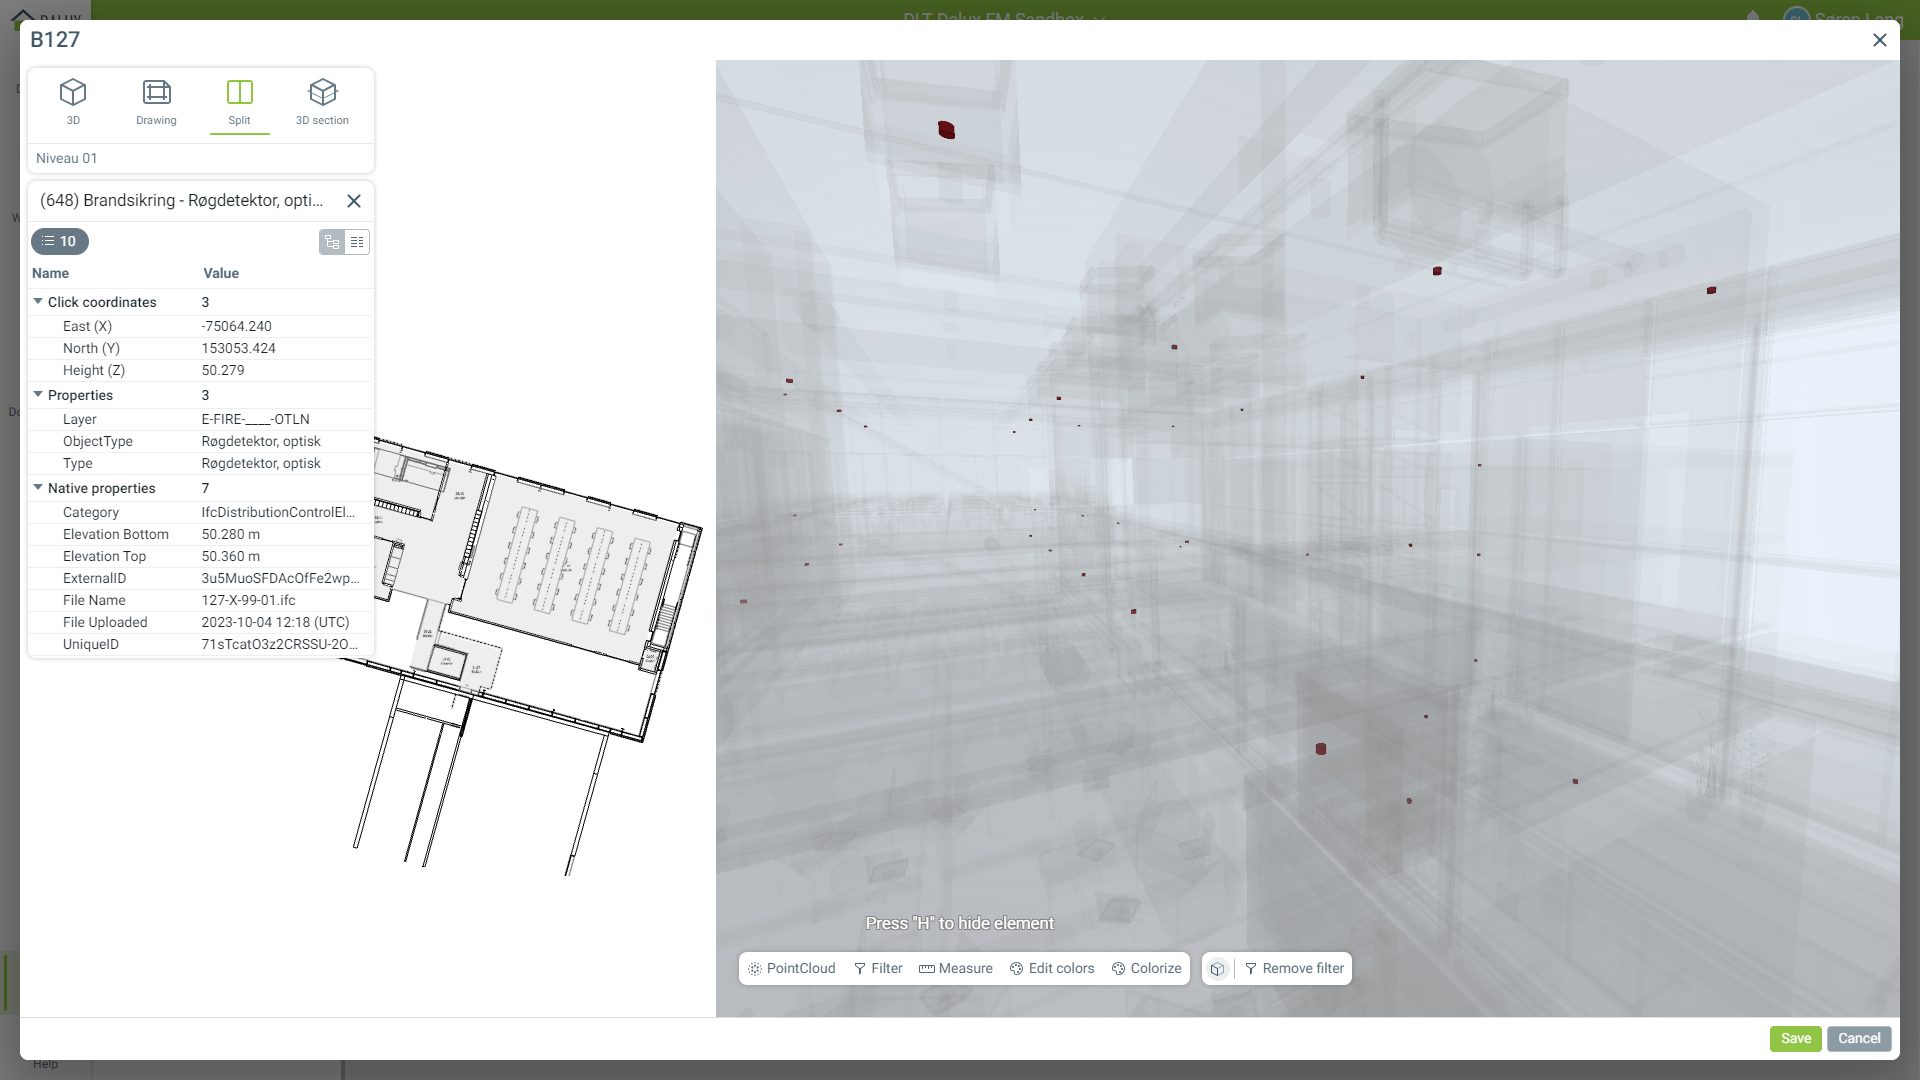Image resolution: width=1920 pixels, height=1080 pixels.
Task: Switch properties to tree view
Action: pos(332,242)
